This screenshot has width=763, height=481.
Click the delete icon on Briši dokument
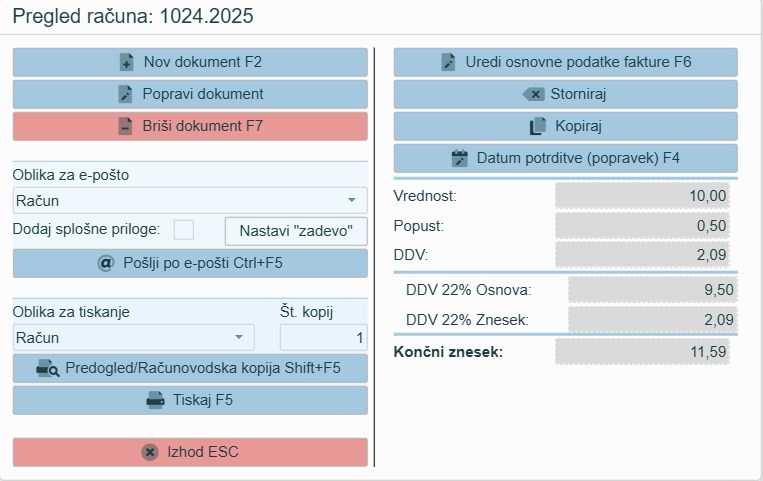125,126
